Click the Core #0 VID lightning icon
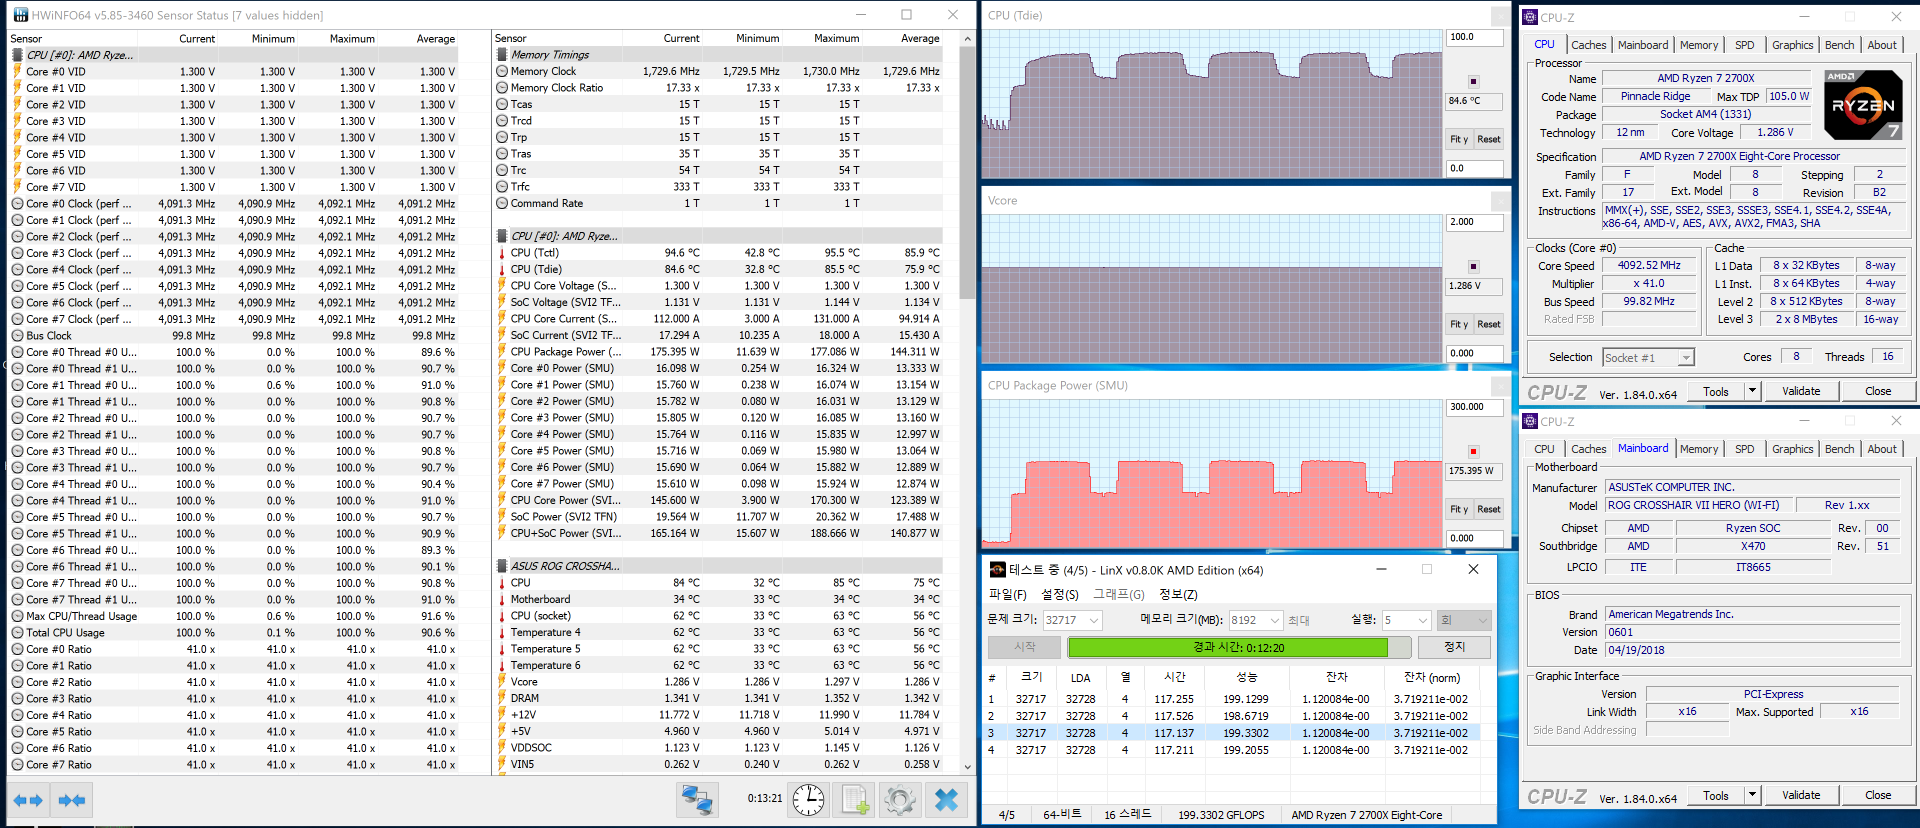Screen dimensions: 1920x828 (x=17, y=72)
